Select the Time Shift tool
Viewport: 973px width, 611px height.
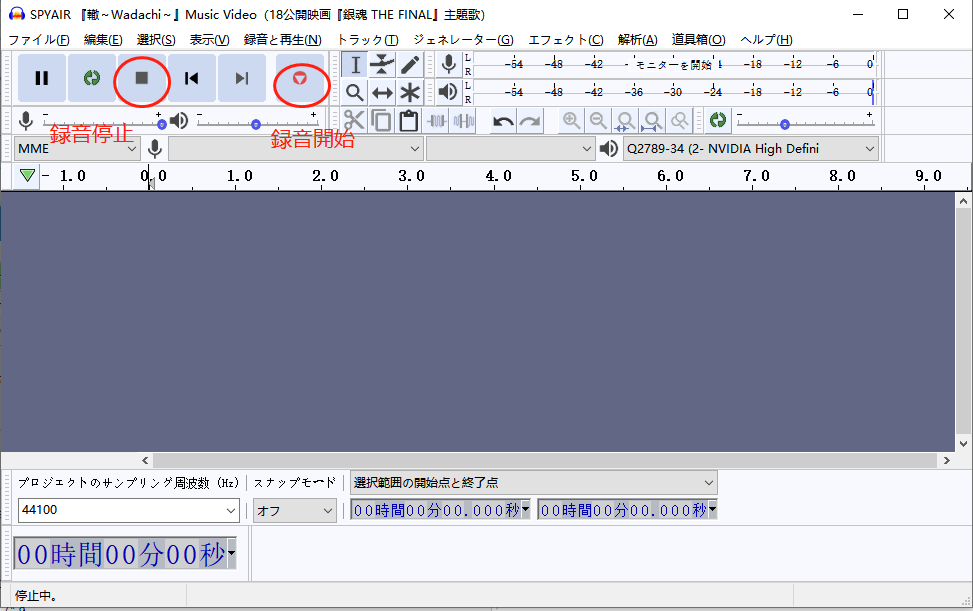(x=382, y=92)
